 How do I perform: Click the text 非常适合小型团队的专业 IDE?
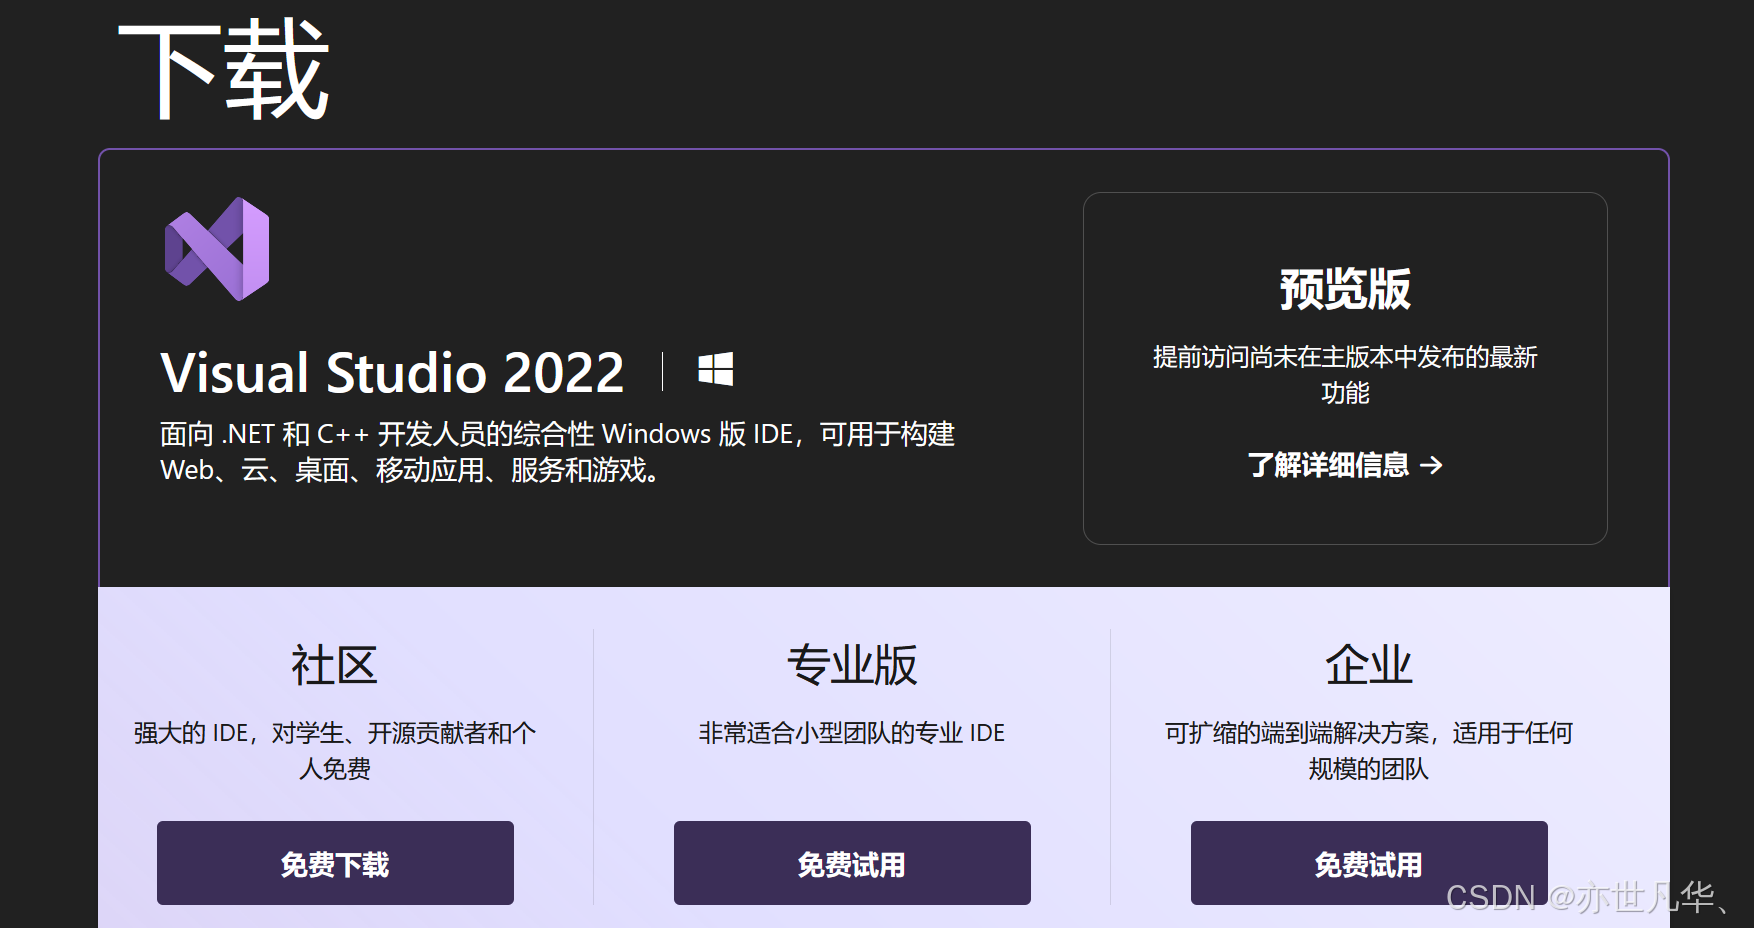click(852, 733)
